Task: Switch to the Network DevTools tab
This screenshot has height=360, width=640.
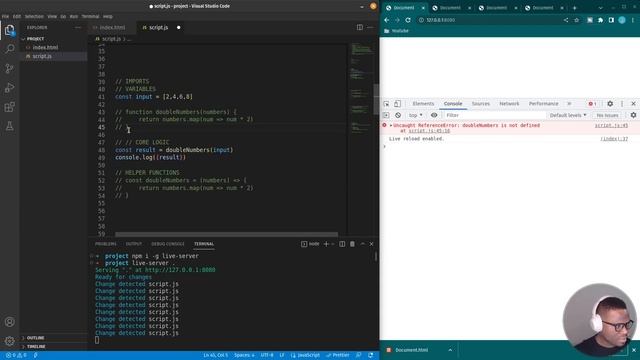Action: pyautogui.click(x=509, y=104)
